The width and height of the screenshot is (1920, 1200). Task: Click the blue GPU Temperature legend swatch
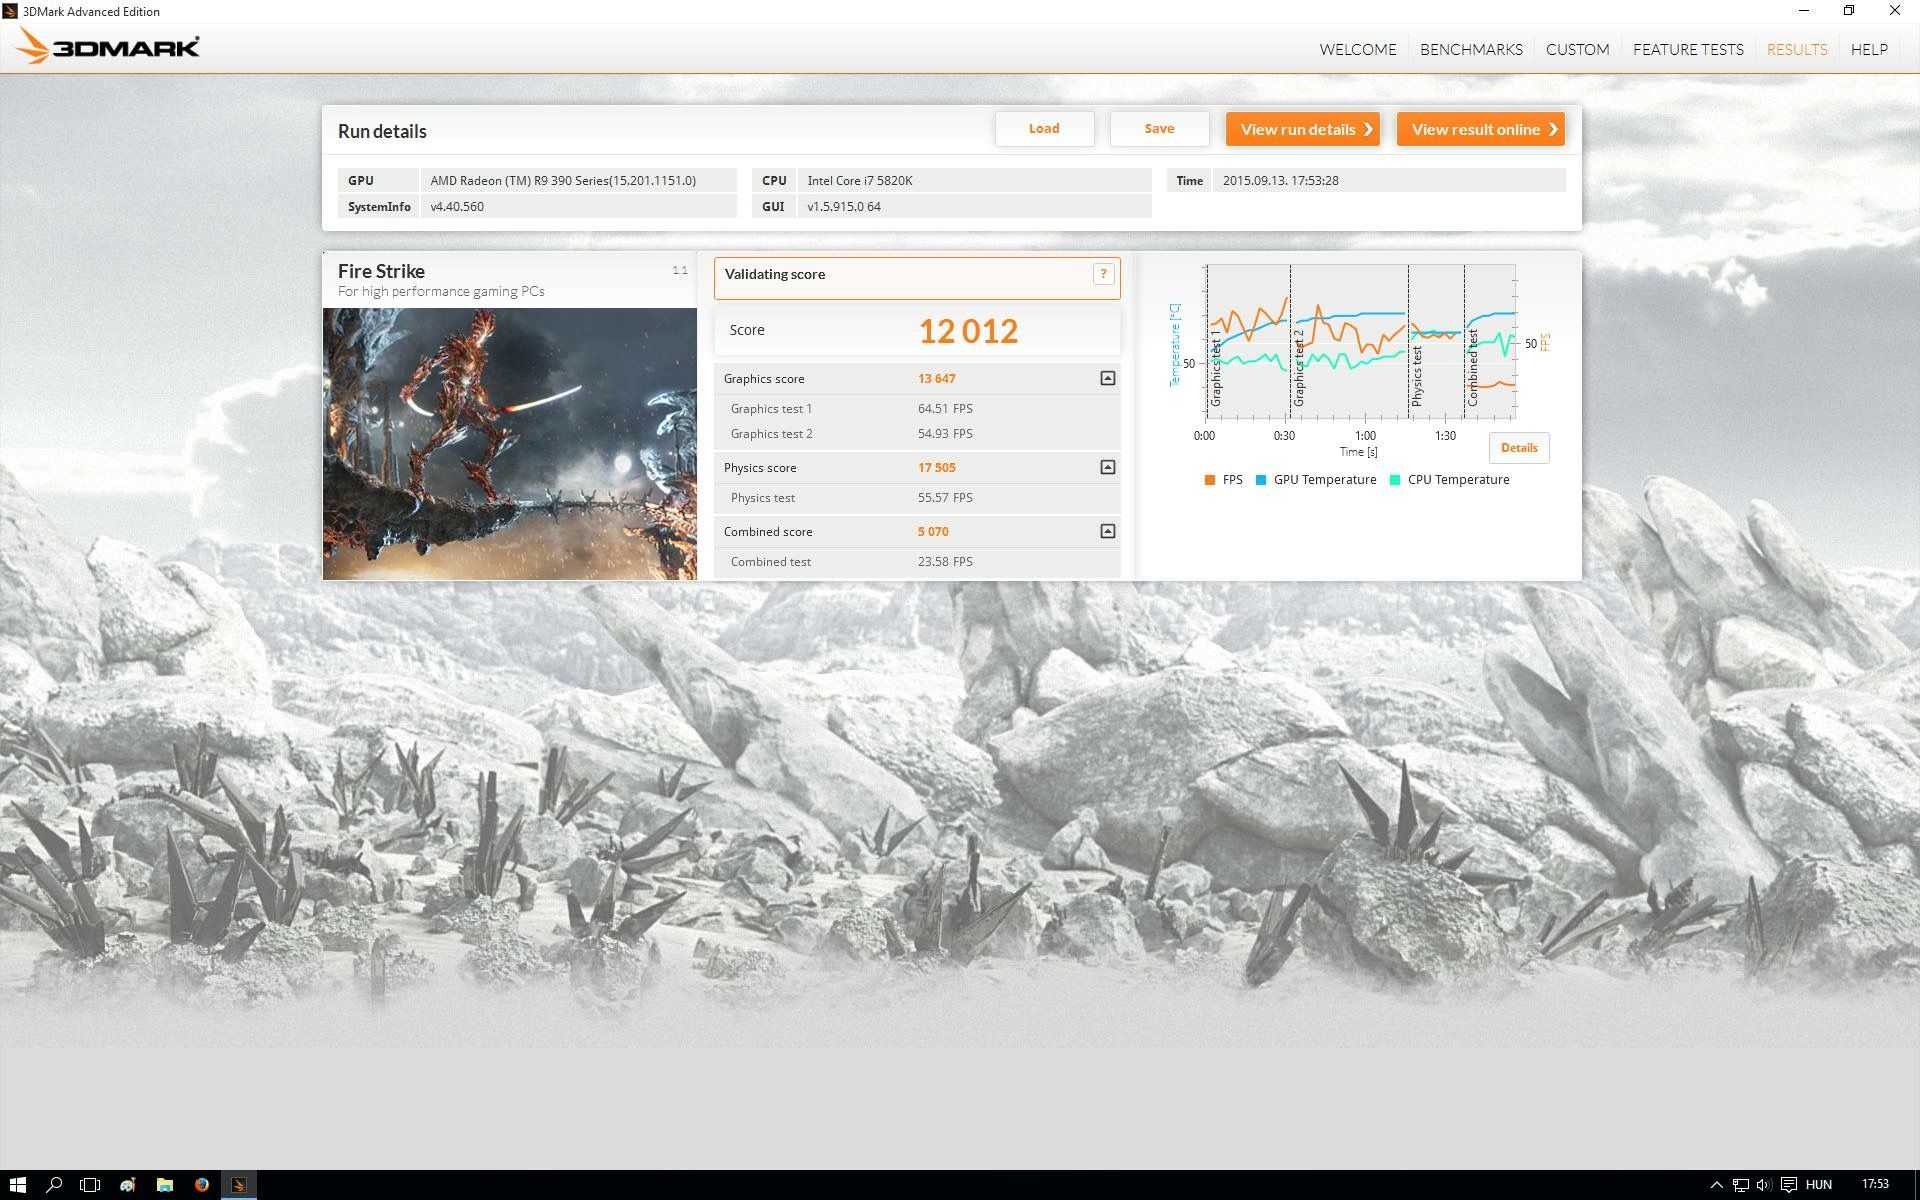point(1261,480)
